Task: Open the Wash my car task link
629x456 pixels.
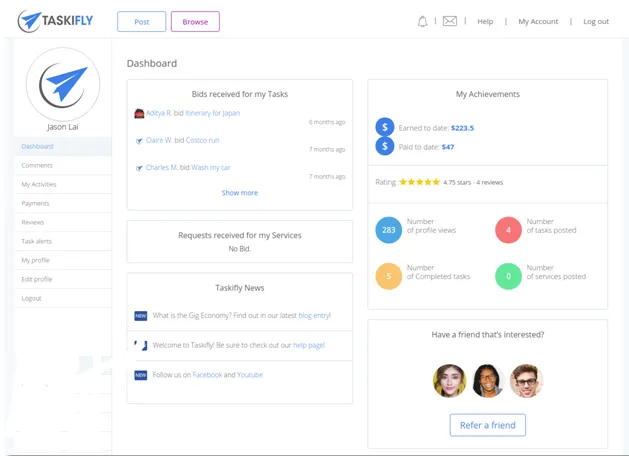Action: (211, 168)
